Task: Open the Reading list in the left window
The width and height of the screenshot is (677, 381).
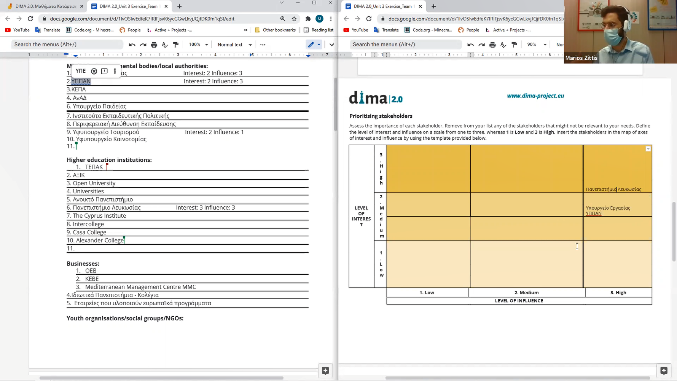Action: [x=319, y=30]
